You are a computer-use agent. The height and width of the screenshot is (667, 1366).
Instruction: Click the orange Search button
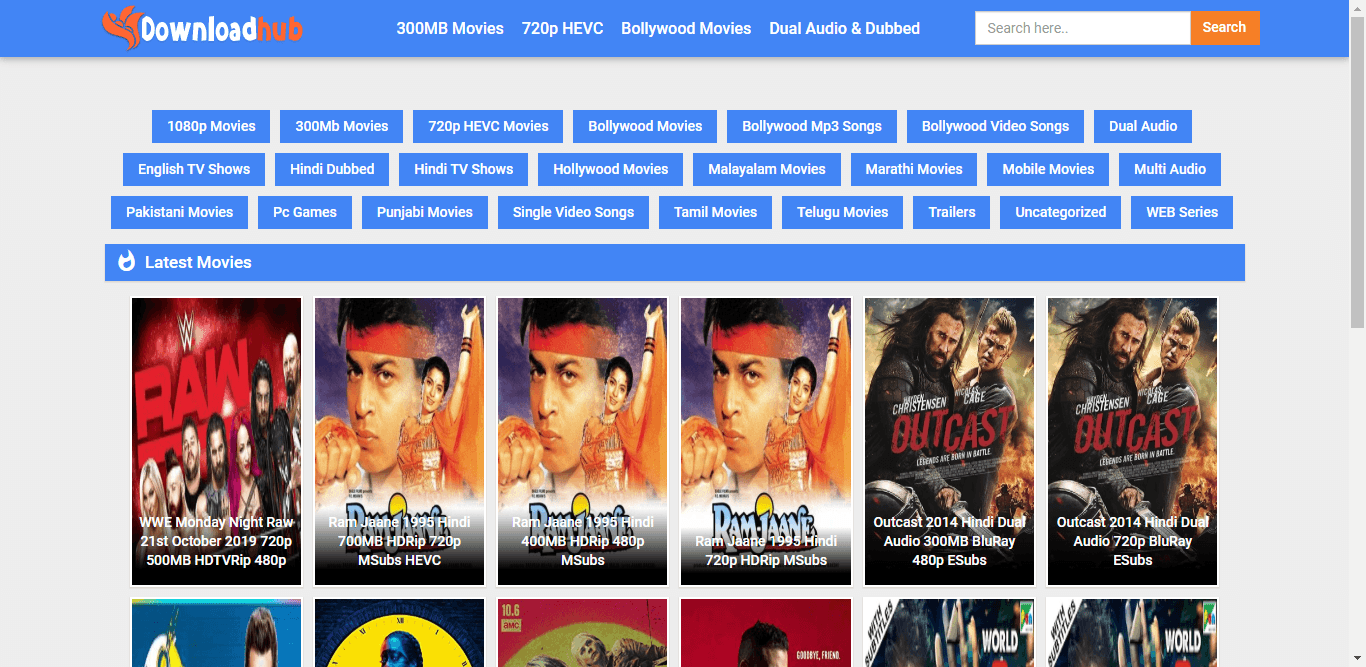coord(1224,28)
